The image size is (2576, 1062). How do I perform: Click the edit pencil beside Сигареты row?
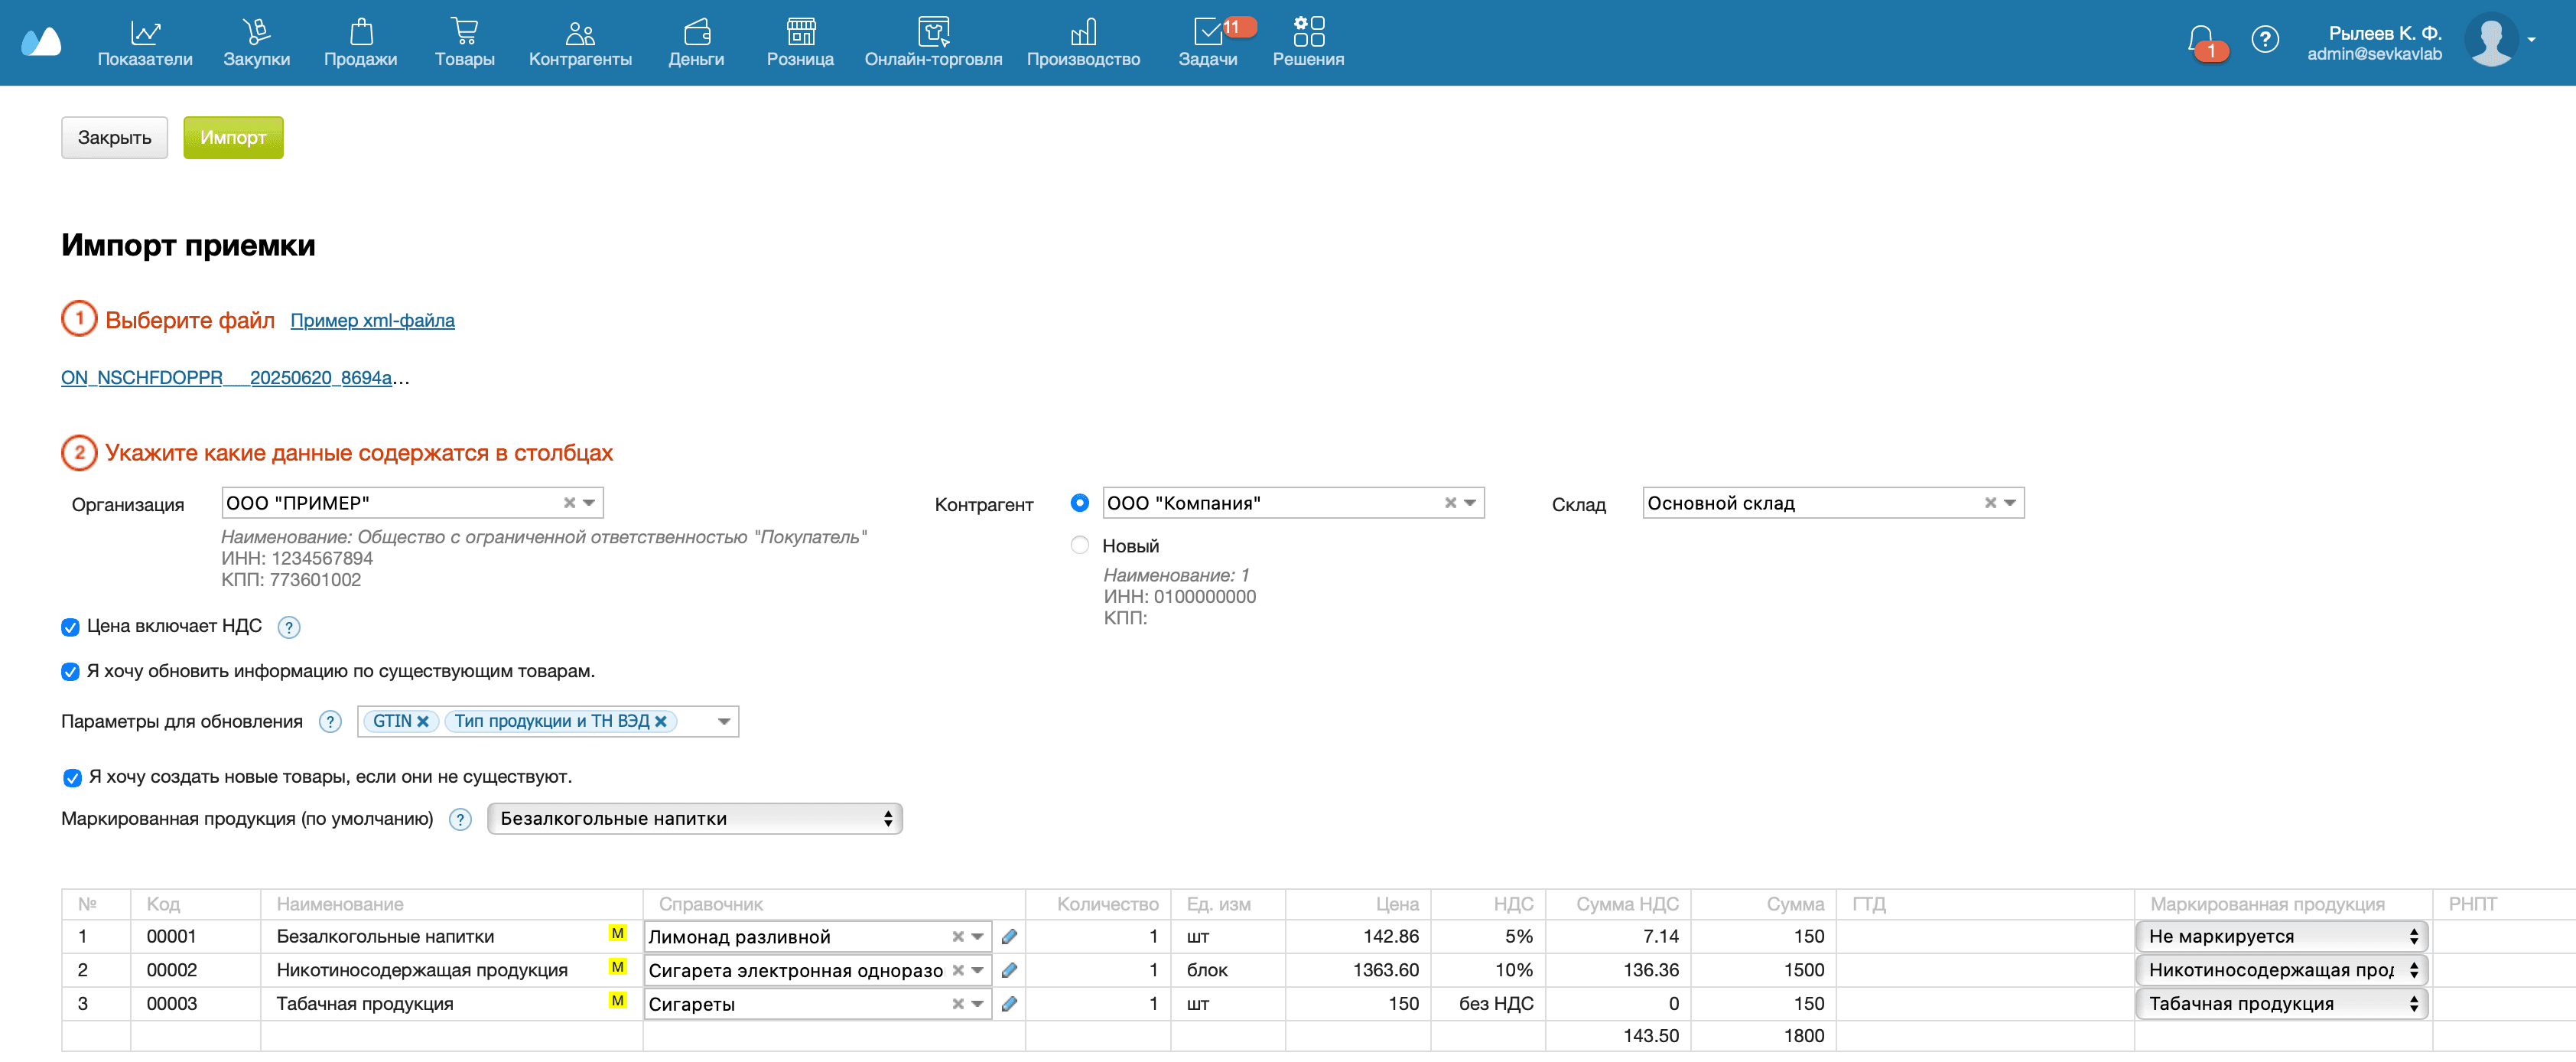(1009, 1004)
